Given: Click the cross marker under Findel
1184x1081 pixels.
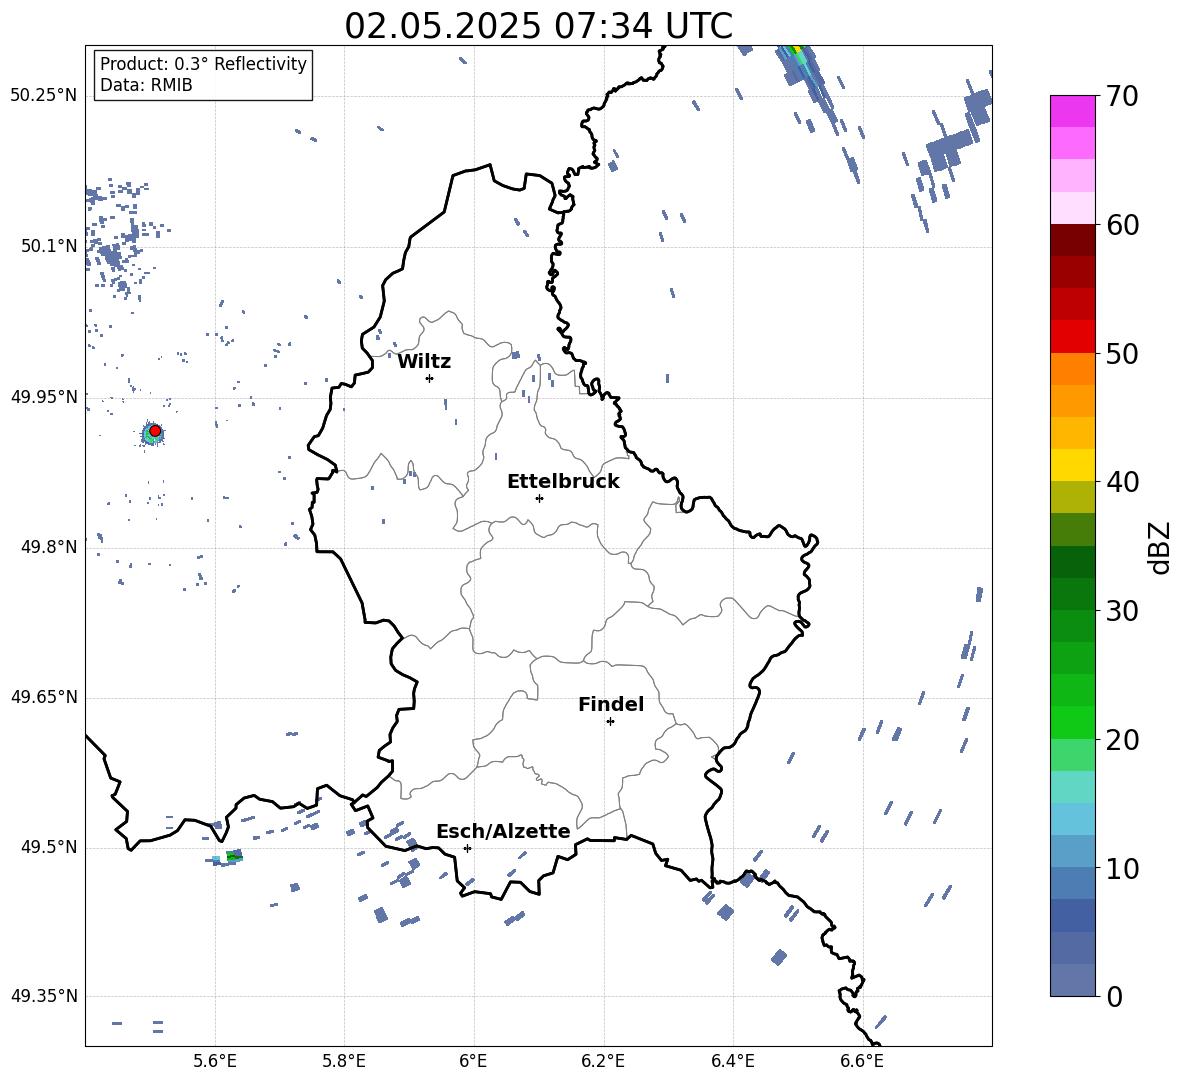Looking at the screenshot, I should click(610, 722).
